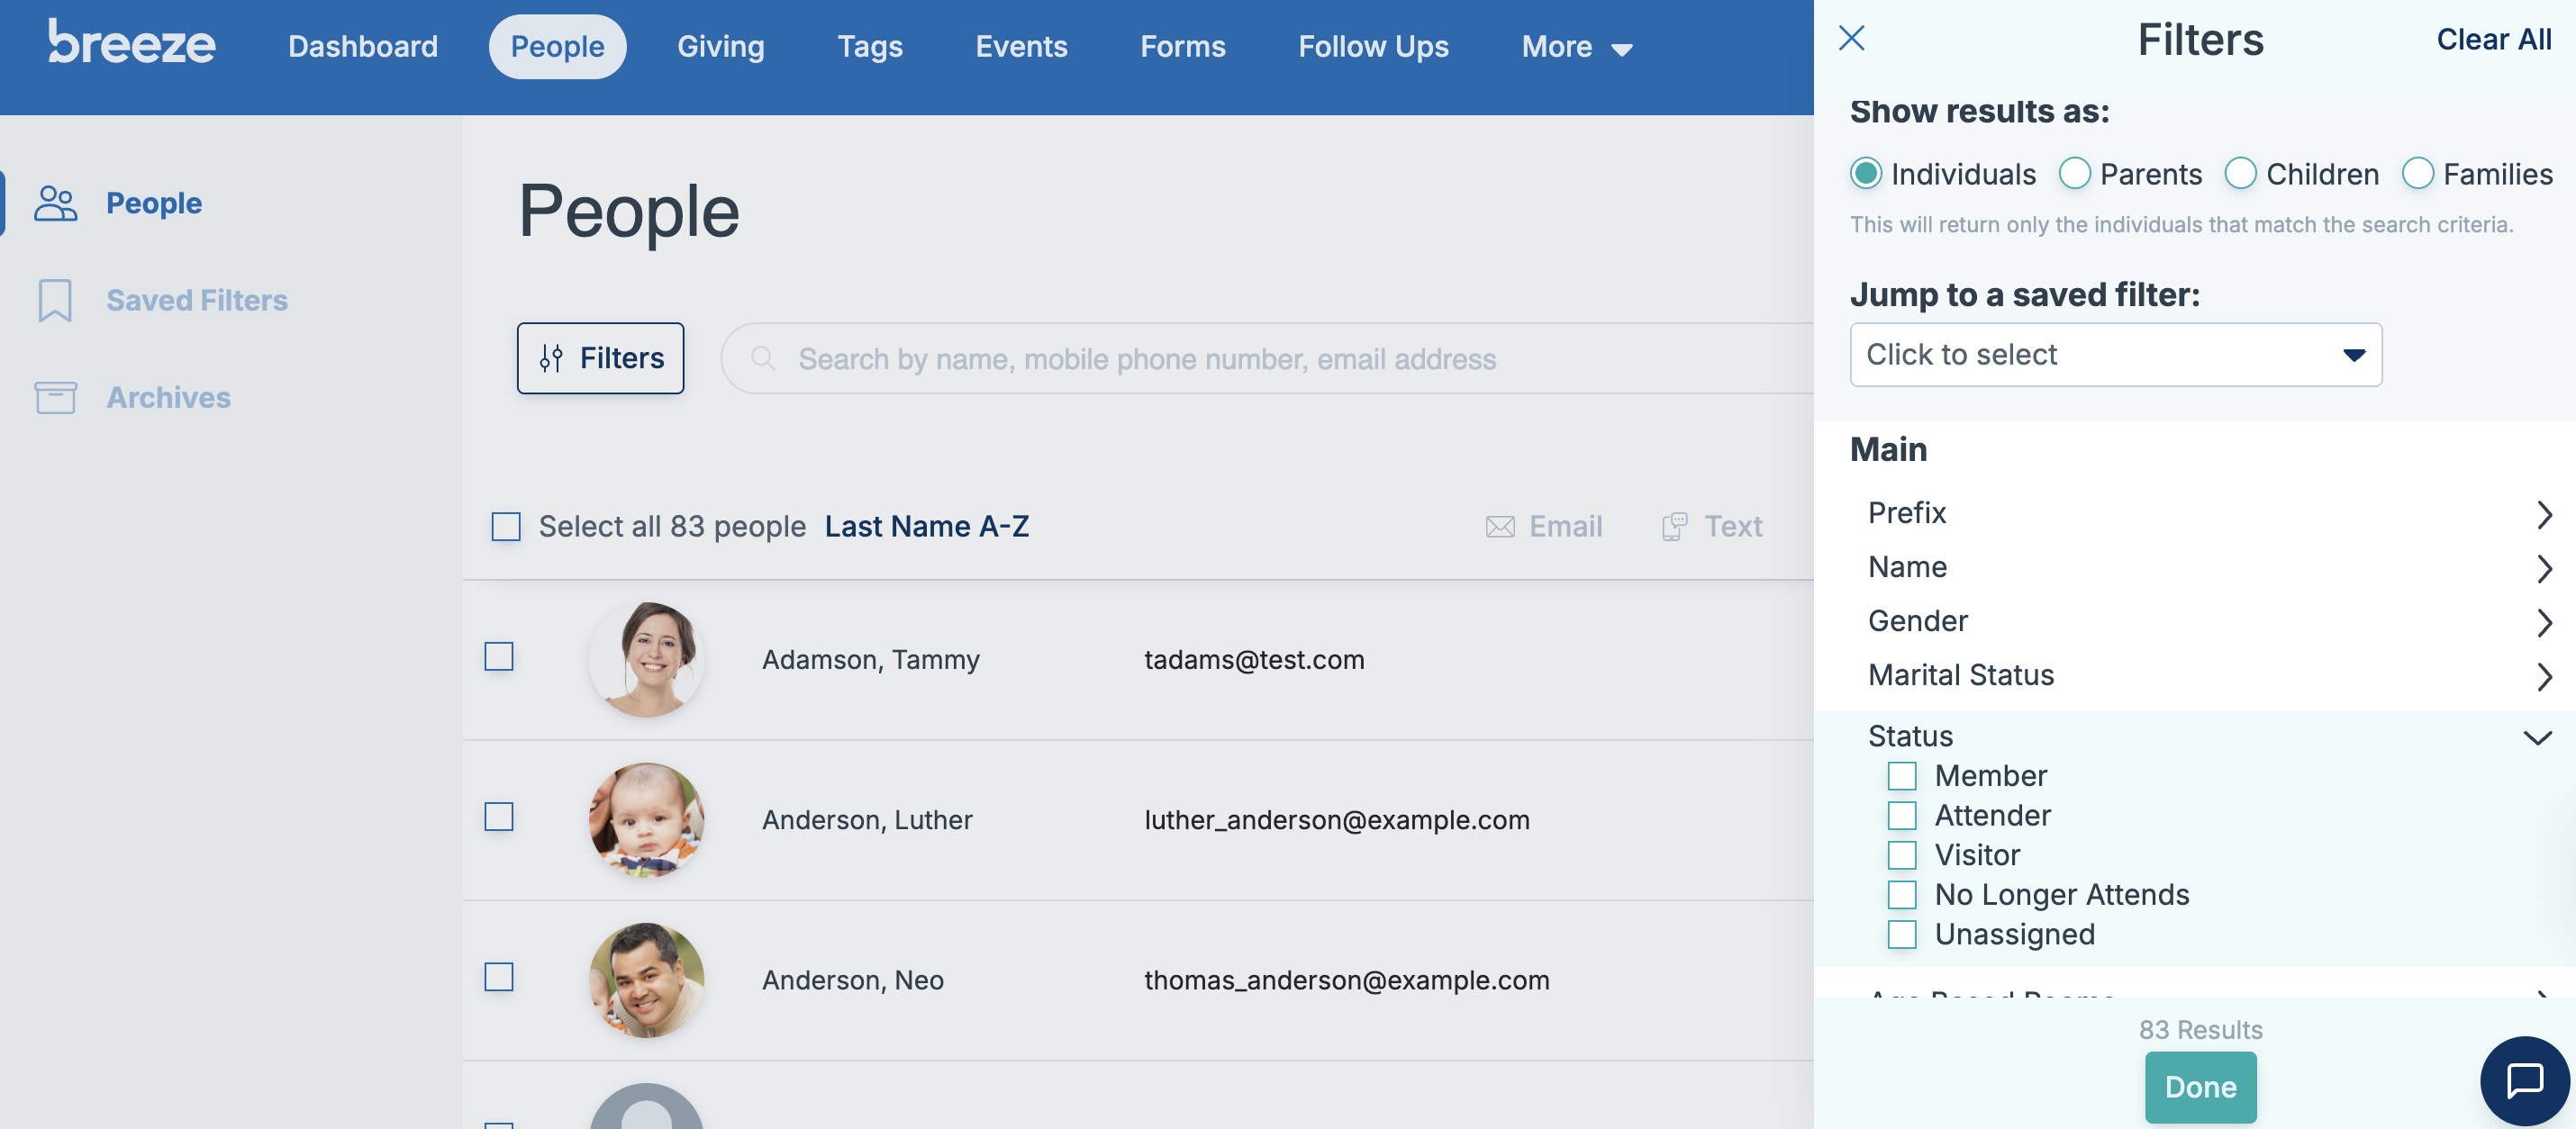This screenshot has width=2576, height=1129.
Task: Open the Tags tab
Action: 869,46
